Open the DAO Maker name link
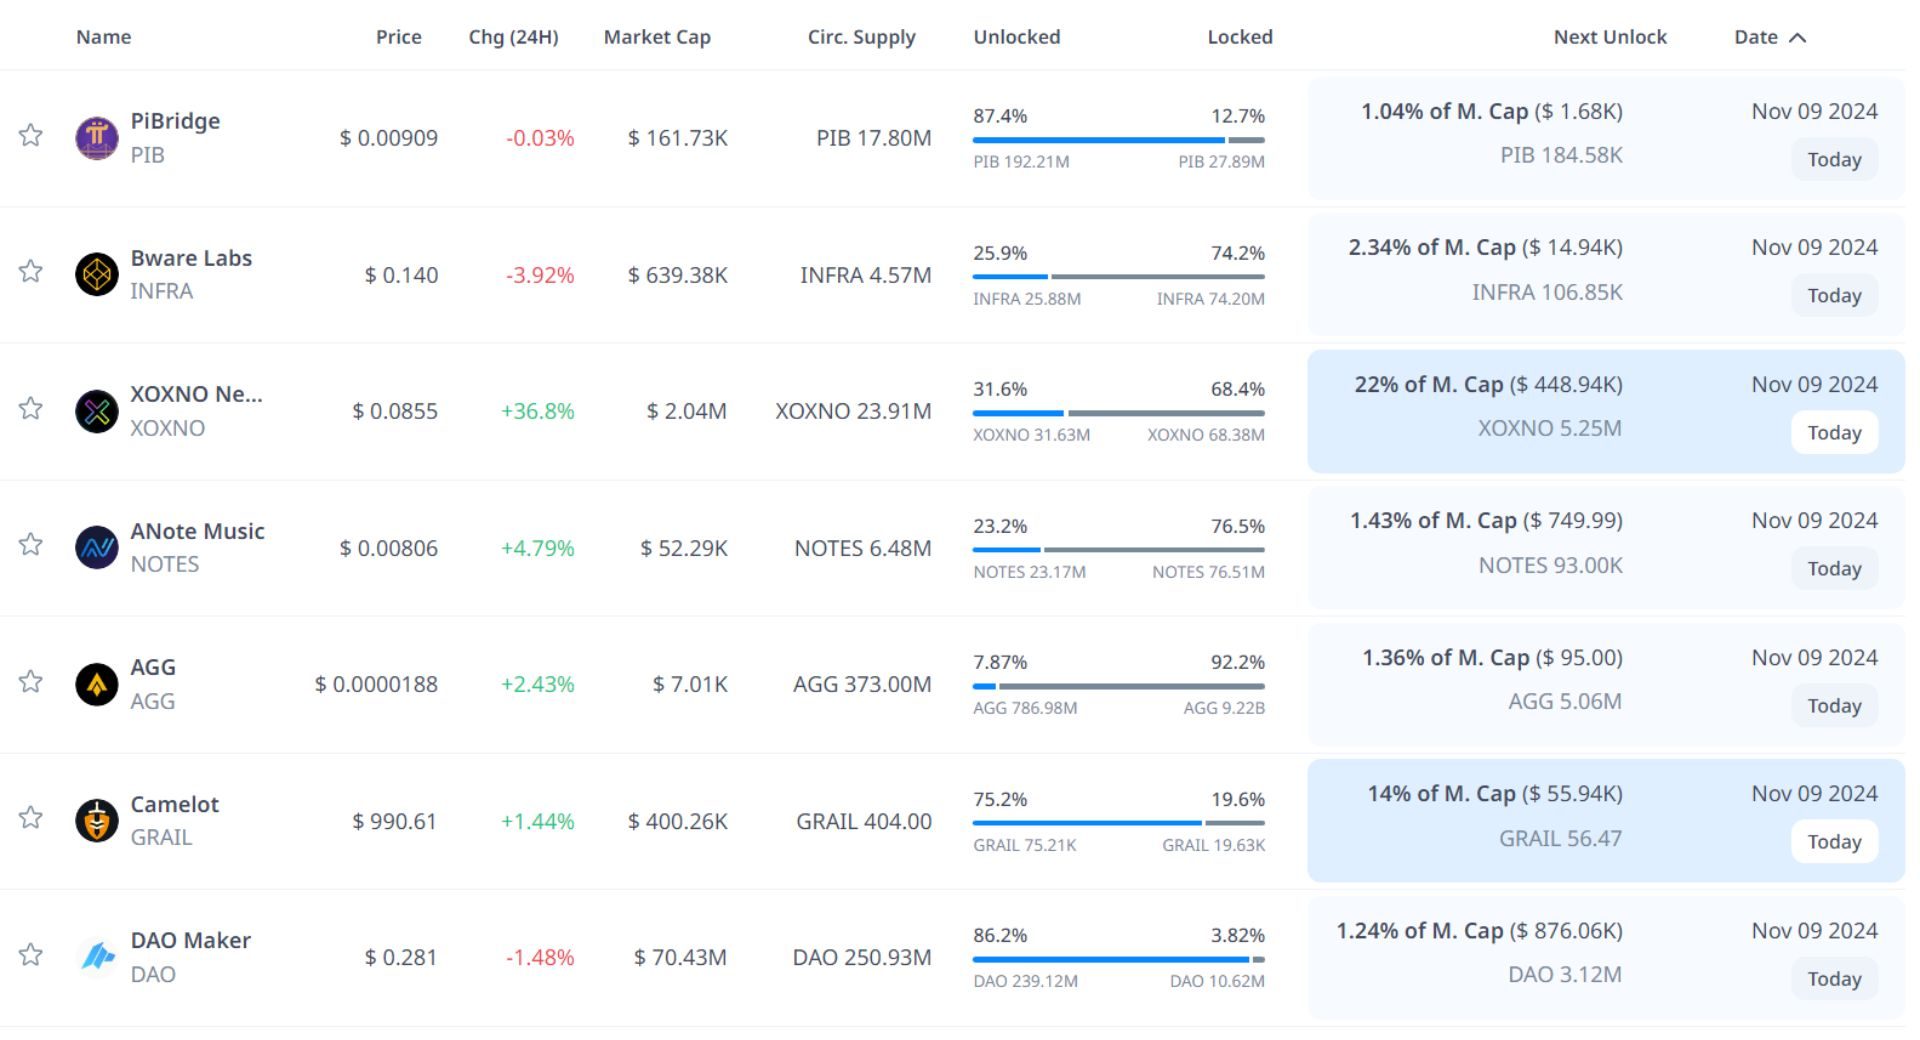This screenshot has width=1920, height=1040. click(x=190, y=941)
